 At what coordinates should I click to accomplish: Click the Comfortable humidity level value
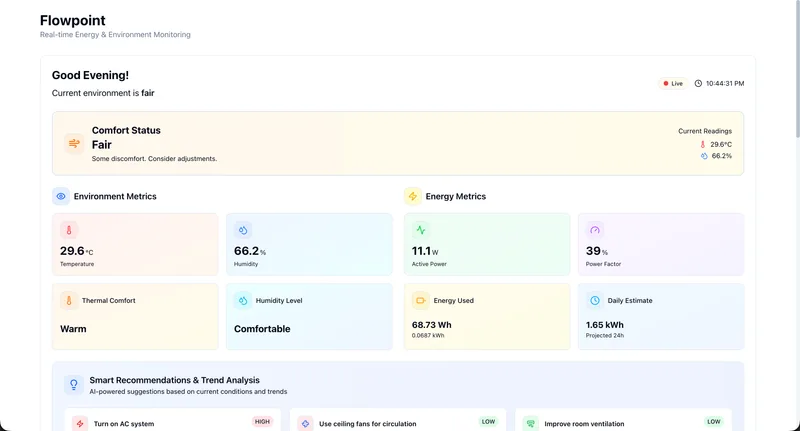pos(262,329)
